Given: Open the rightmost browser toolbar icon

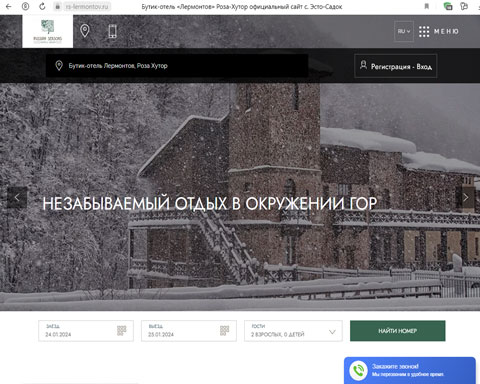Looking at the screenshot, I should (x=464, y=6).
